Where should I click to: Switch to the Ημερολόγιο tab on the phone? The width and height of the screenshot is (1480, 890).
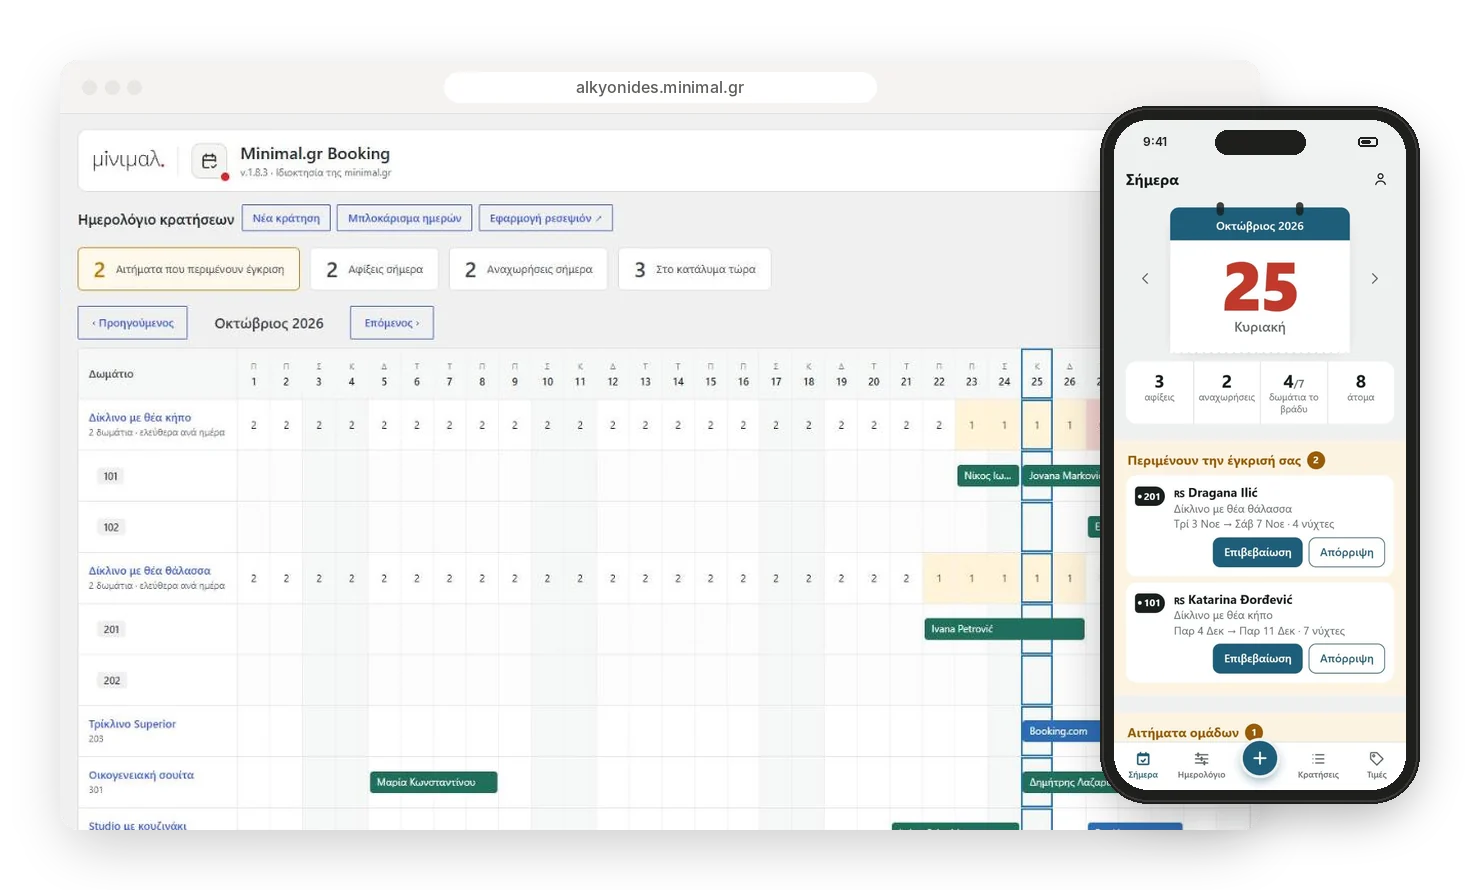tap(1201, 765)
